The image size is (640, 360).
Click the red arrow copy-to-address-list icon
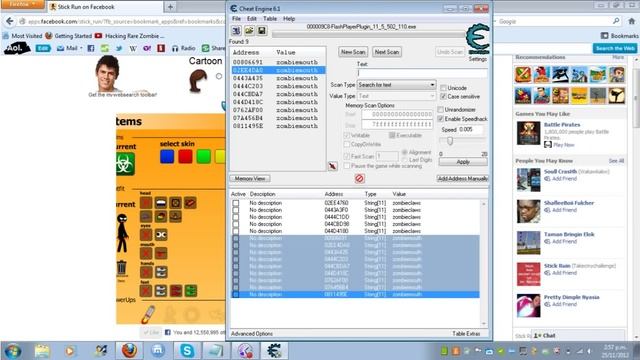(x=333, y=166)
